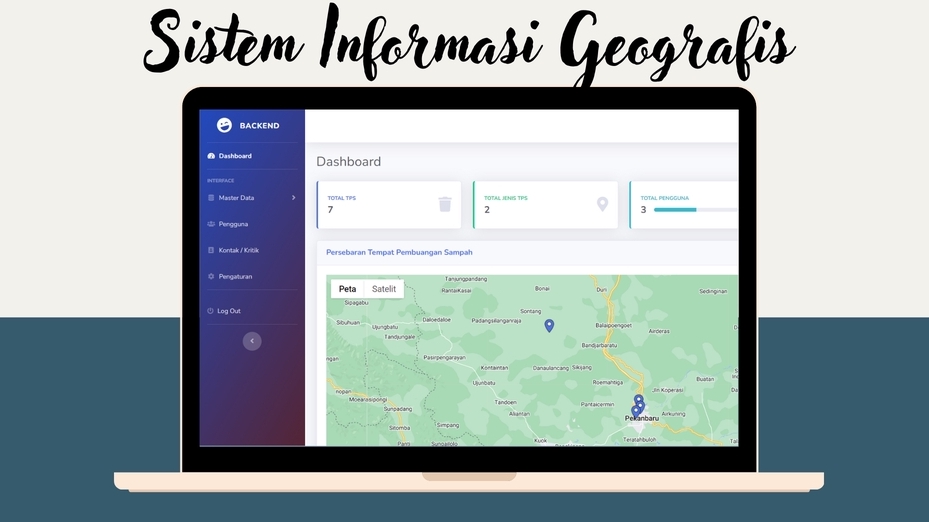The width and height of the screenshot is (929, 522).
Task: Click the Tanjungpandang label on the map
Action: tap(466, 278)
